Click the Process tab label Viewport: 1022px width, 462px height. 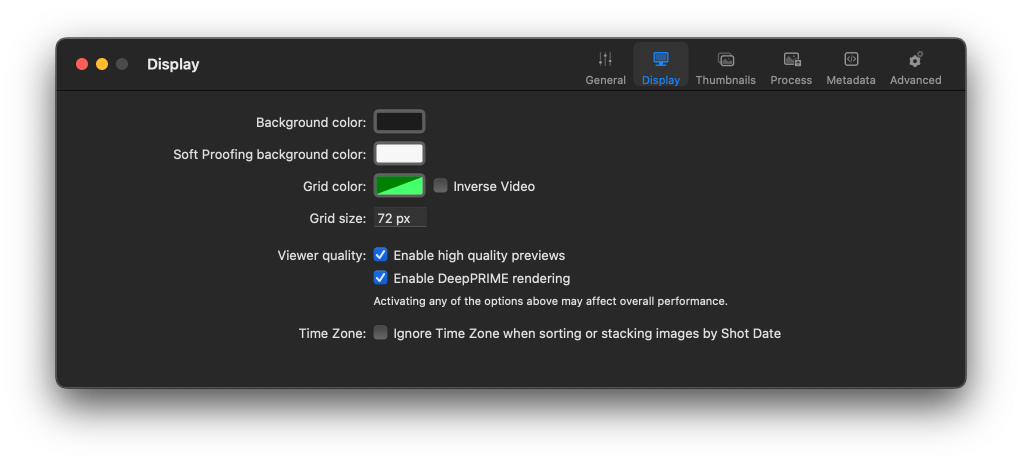tap(791, 80)
